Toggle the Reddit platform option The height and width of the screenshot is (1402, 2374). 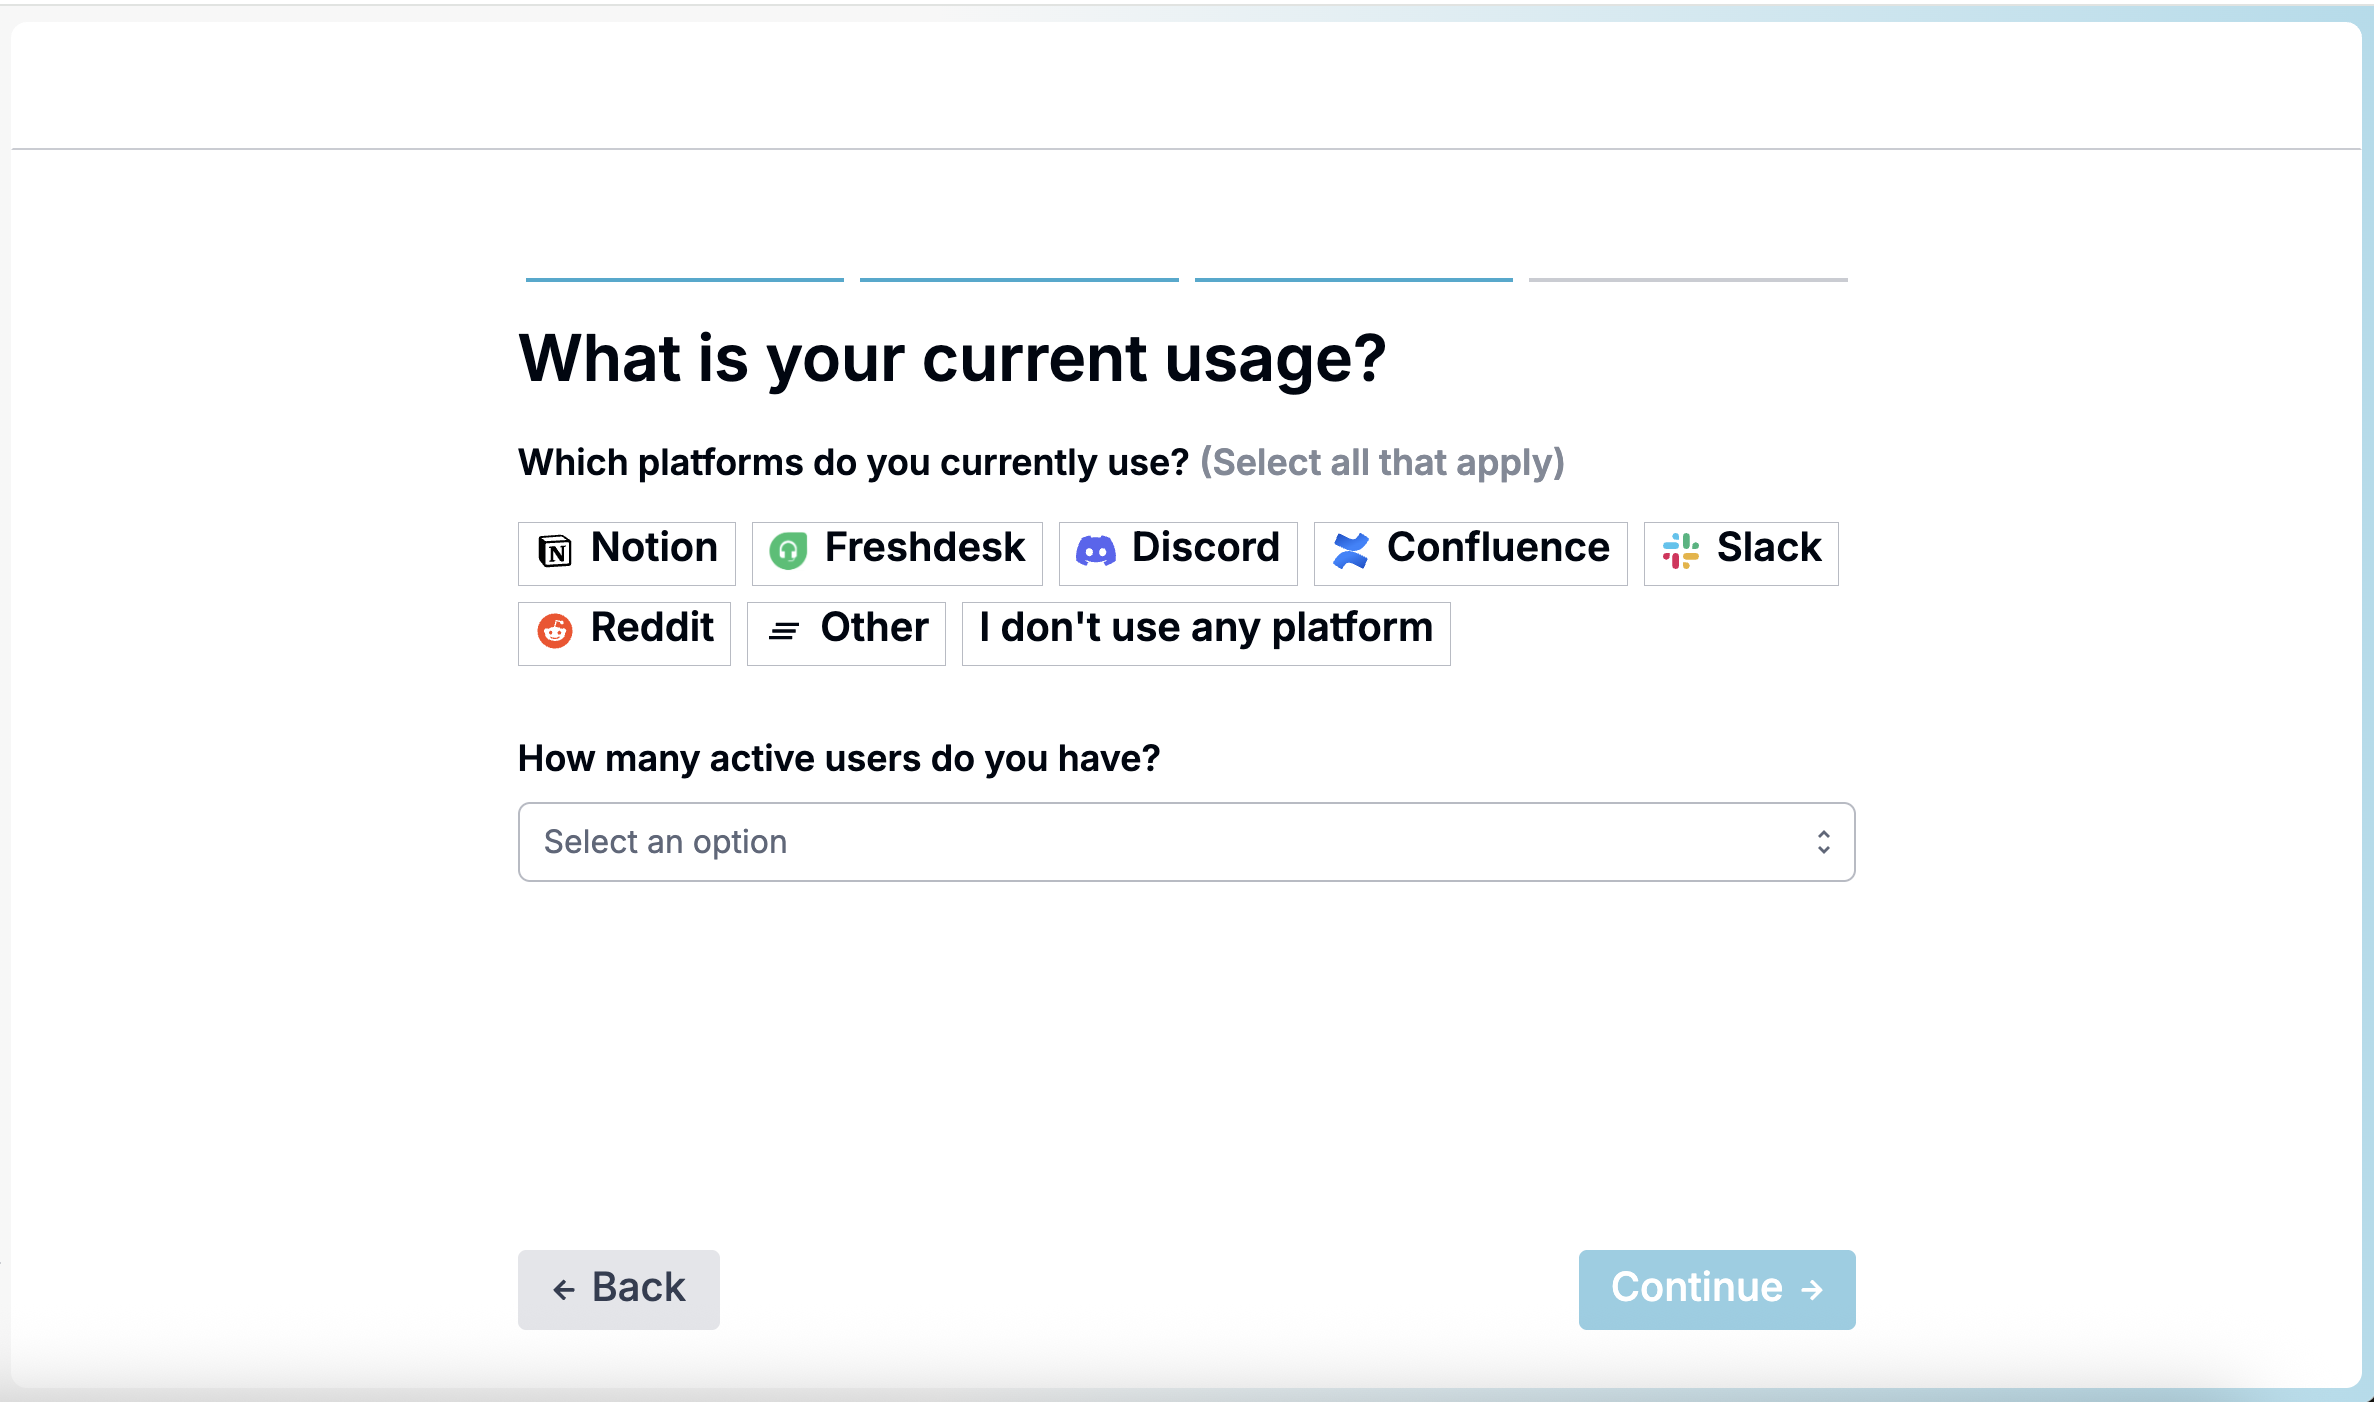[x=624, y=633]
